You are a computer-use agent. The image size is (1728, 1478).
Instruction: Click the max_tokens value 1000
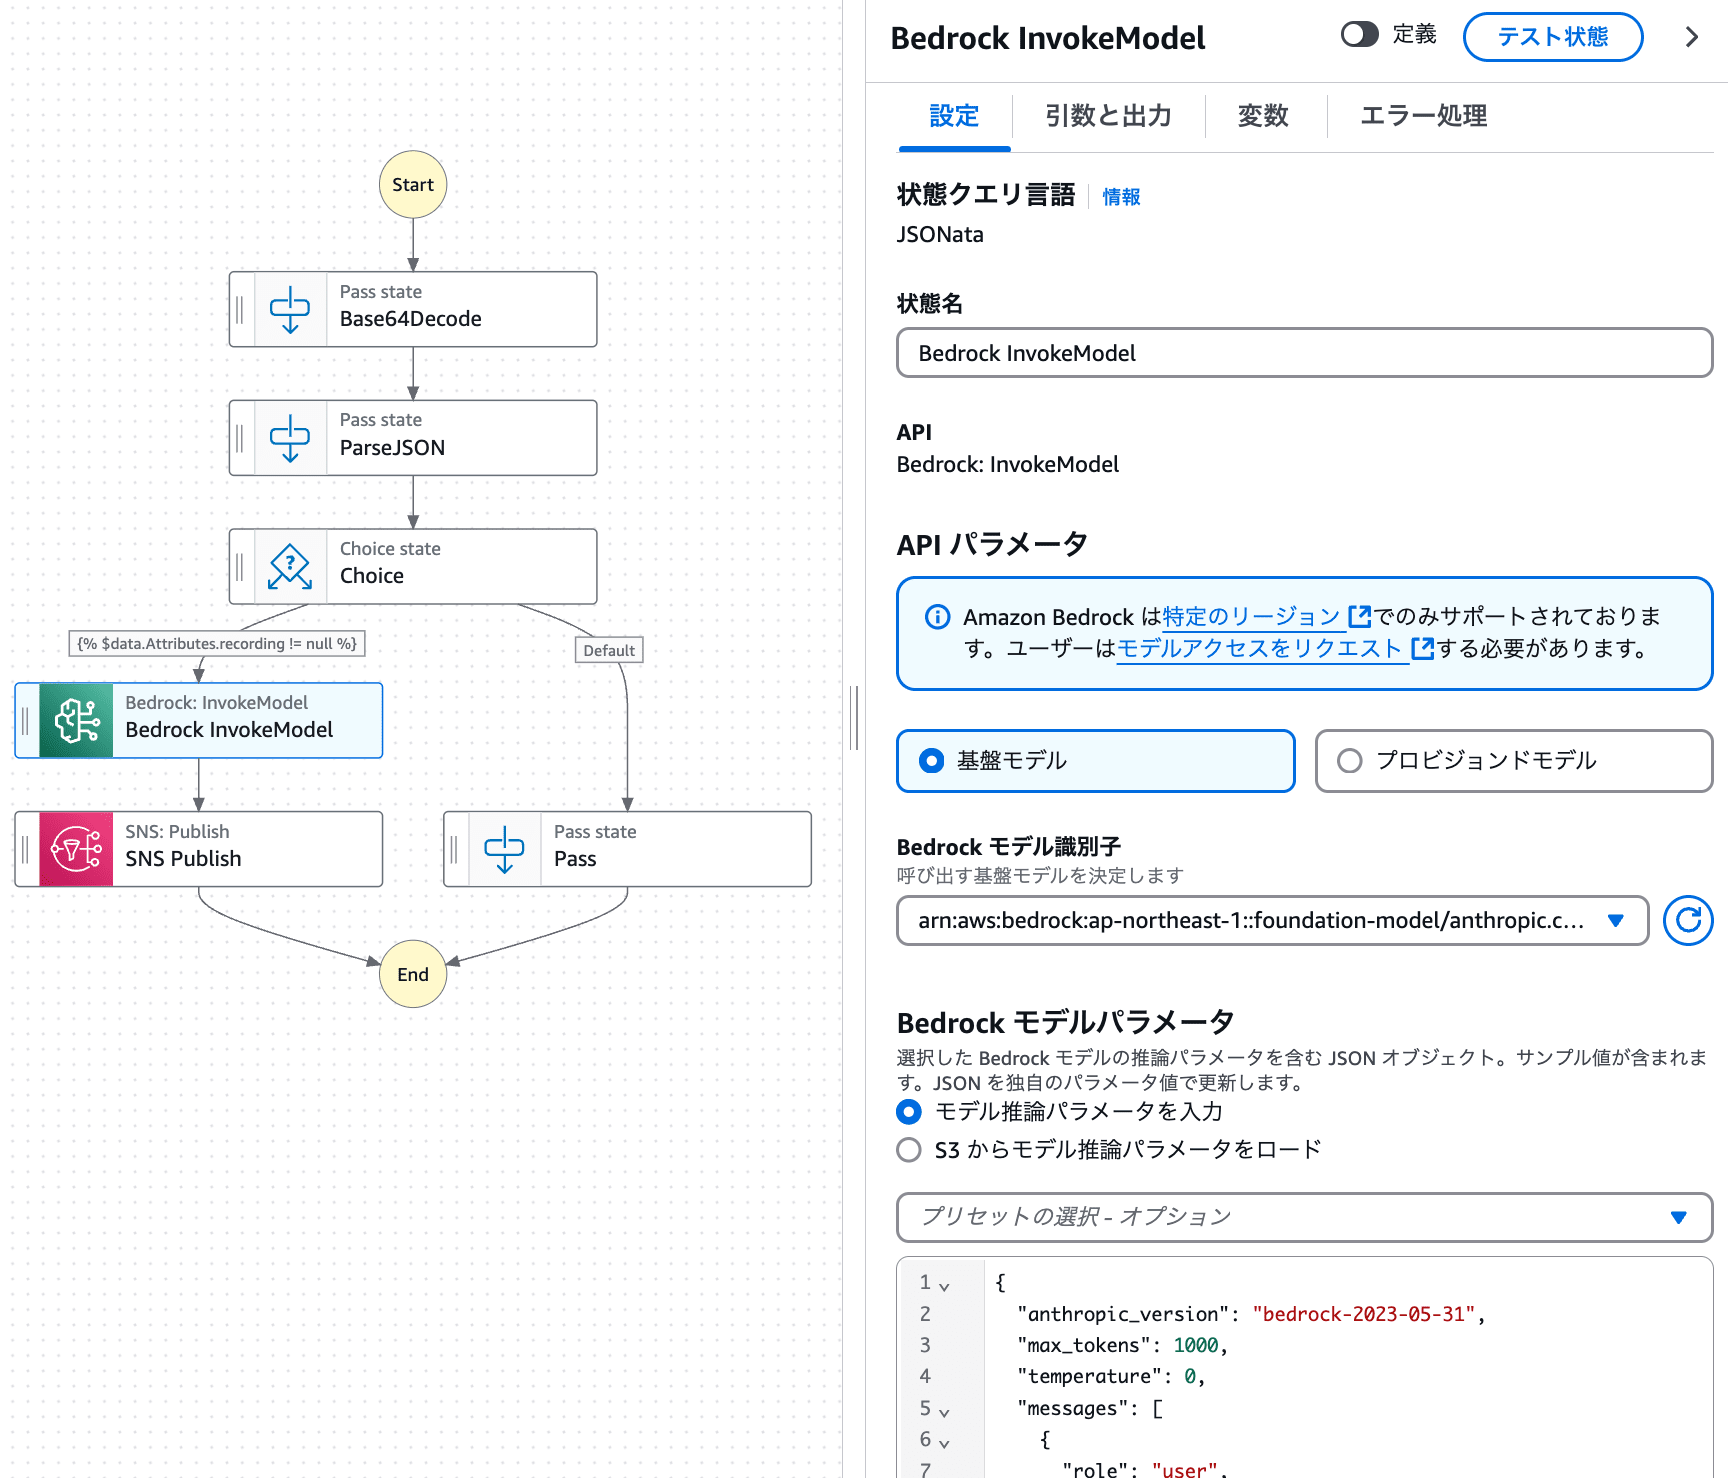(x=1196, y=1345)
